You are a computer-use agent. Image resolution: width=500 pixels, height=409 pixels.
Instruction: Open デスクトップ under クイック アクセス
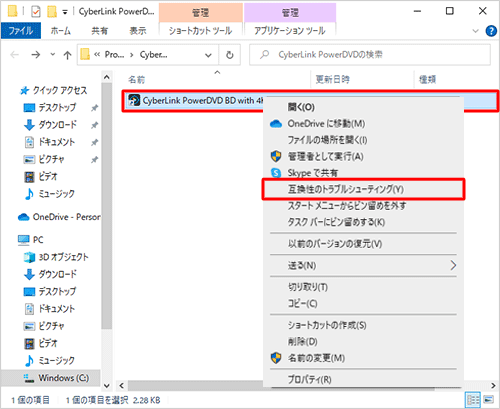coord(50,107)
